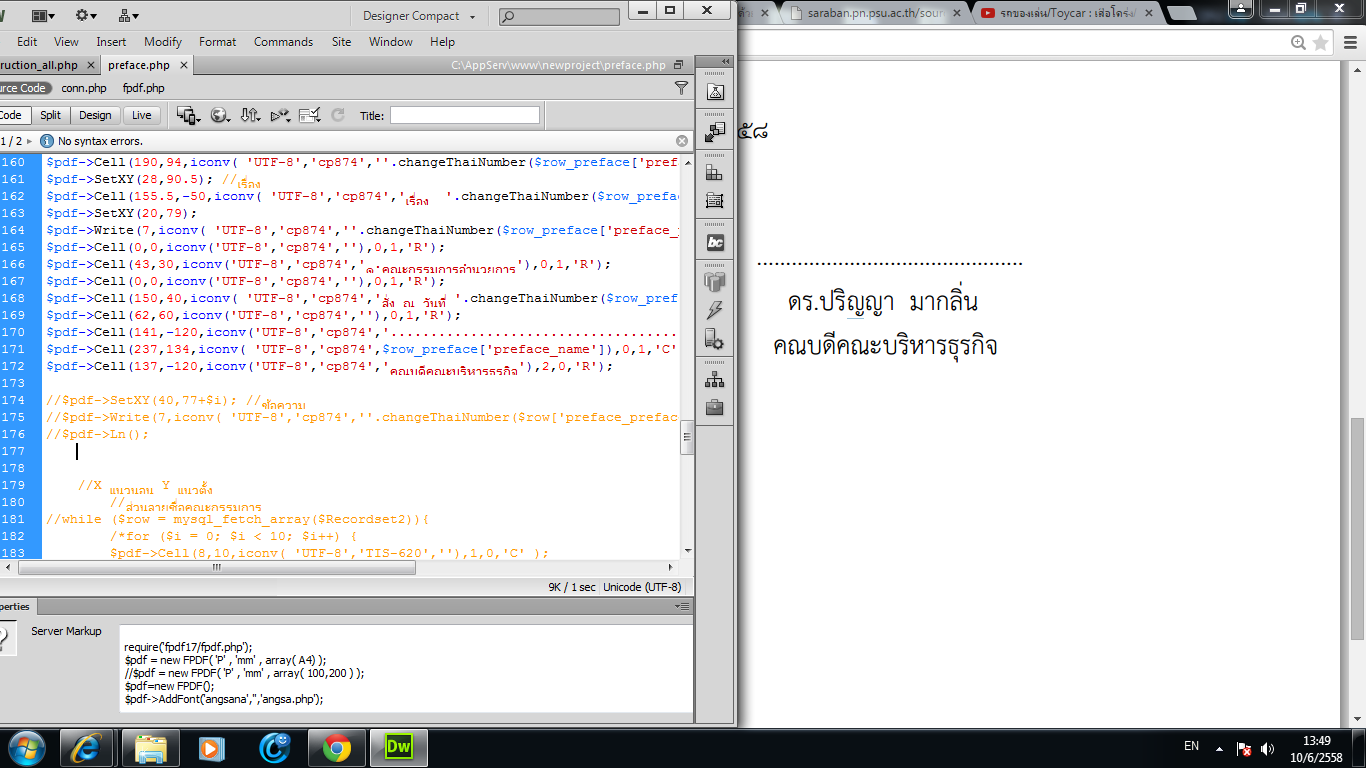Image resolution: width=1366 pixels, height=768 pixels.
Task: Switch to the preface.php document tab
Action: (x=139, y=65)
